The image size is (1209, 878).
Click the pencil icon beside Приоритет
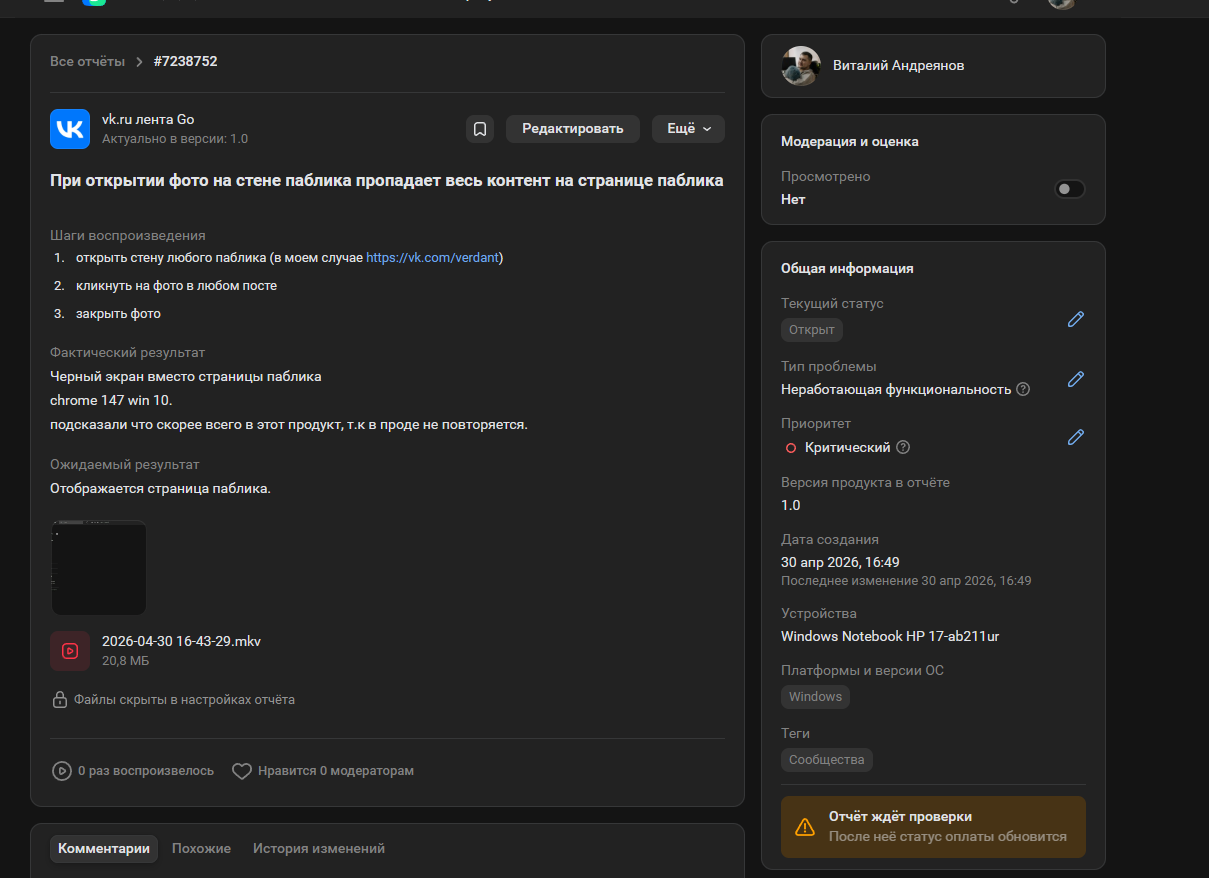[x=1076, y=437]
